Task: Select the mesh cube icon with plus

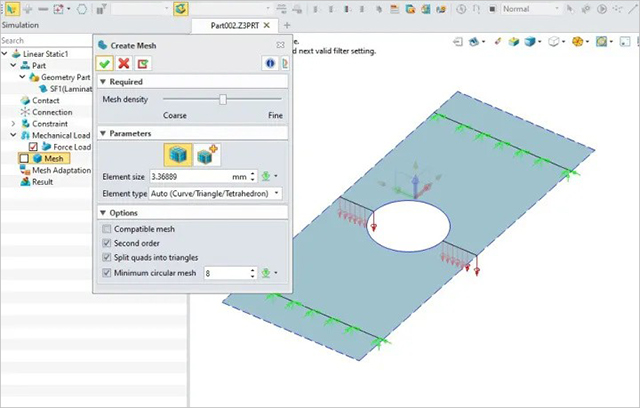Action: [207, 153]
